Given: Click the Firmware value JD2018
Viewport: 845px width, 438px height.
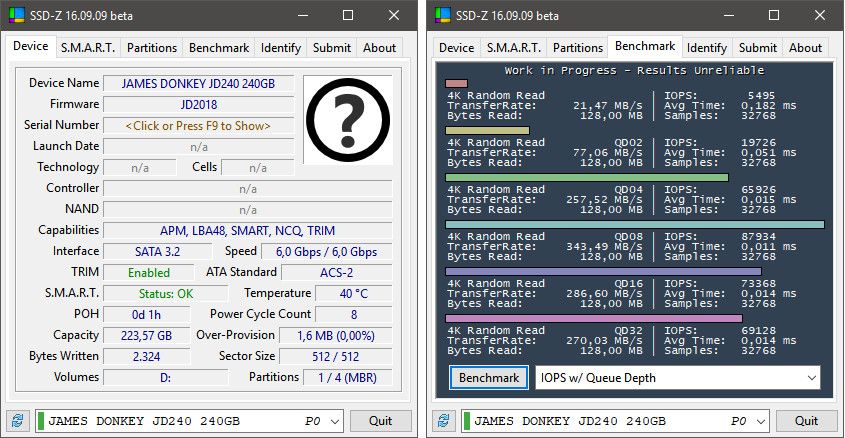Looking at the screenshot, I should (x=198, y=105).
